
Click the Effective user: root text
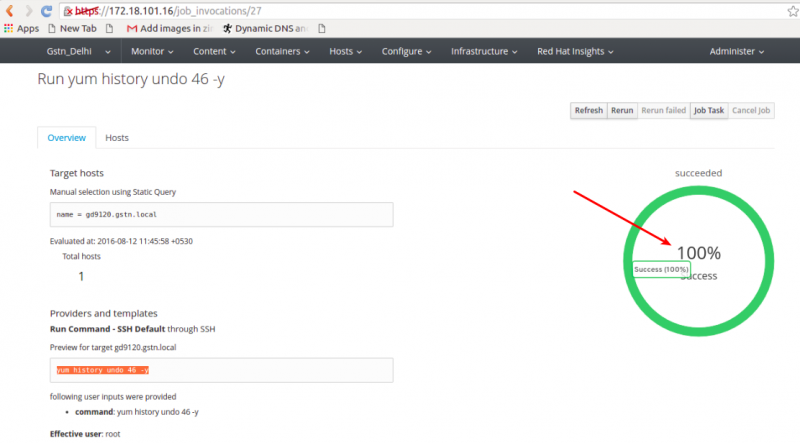[x=85, y=434]
